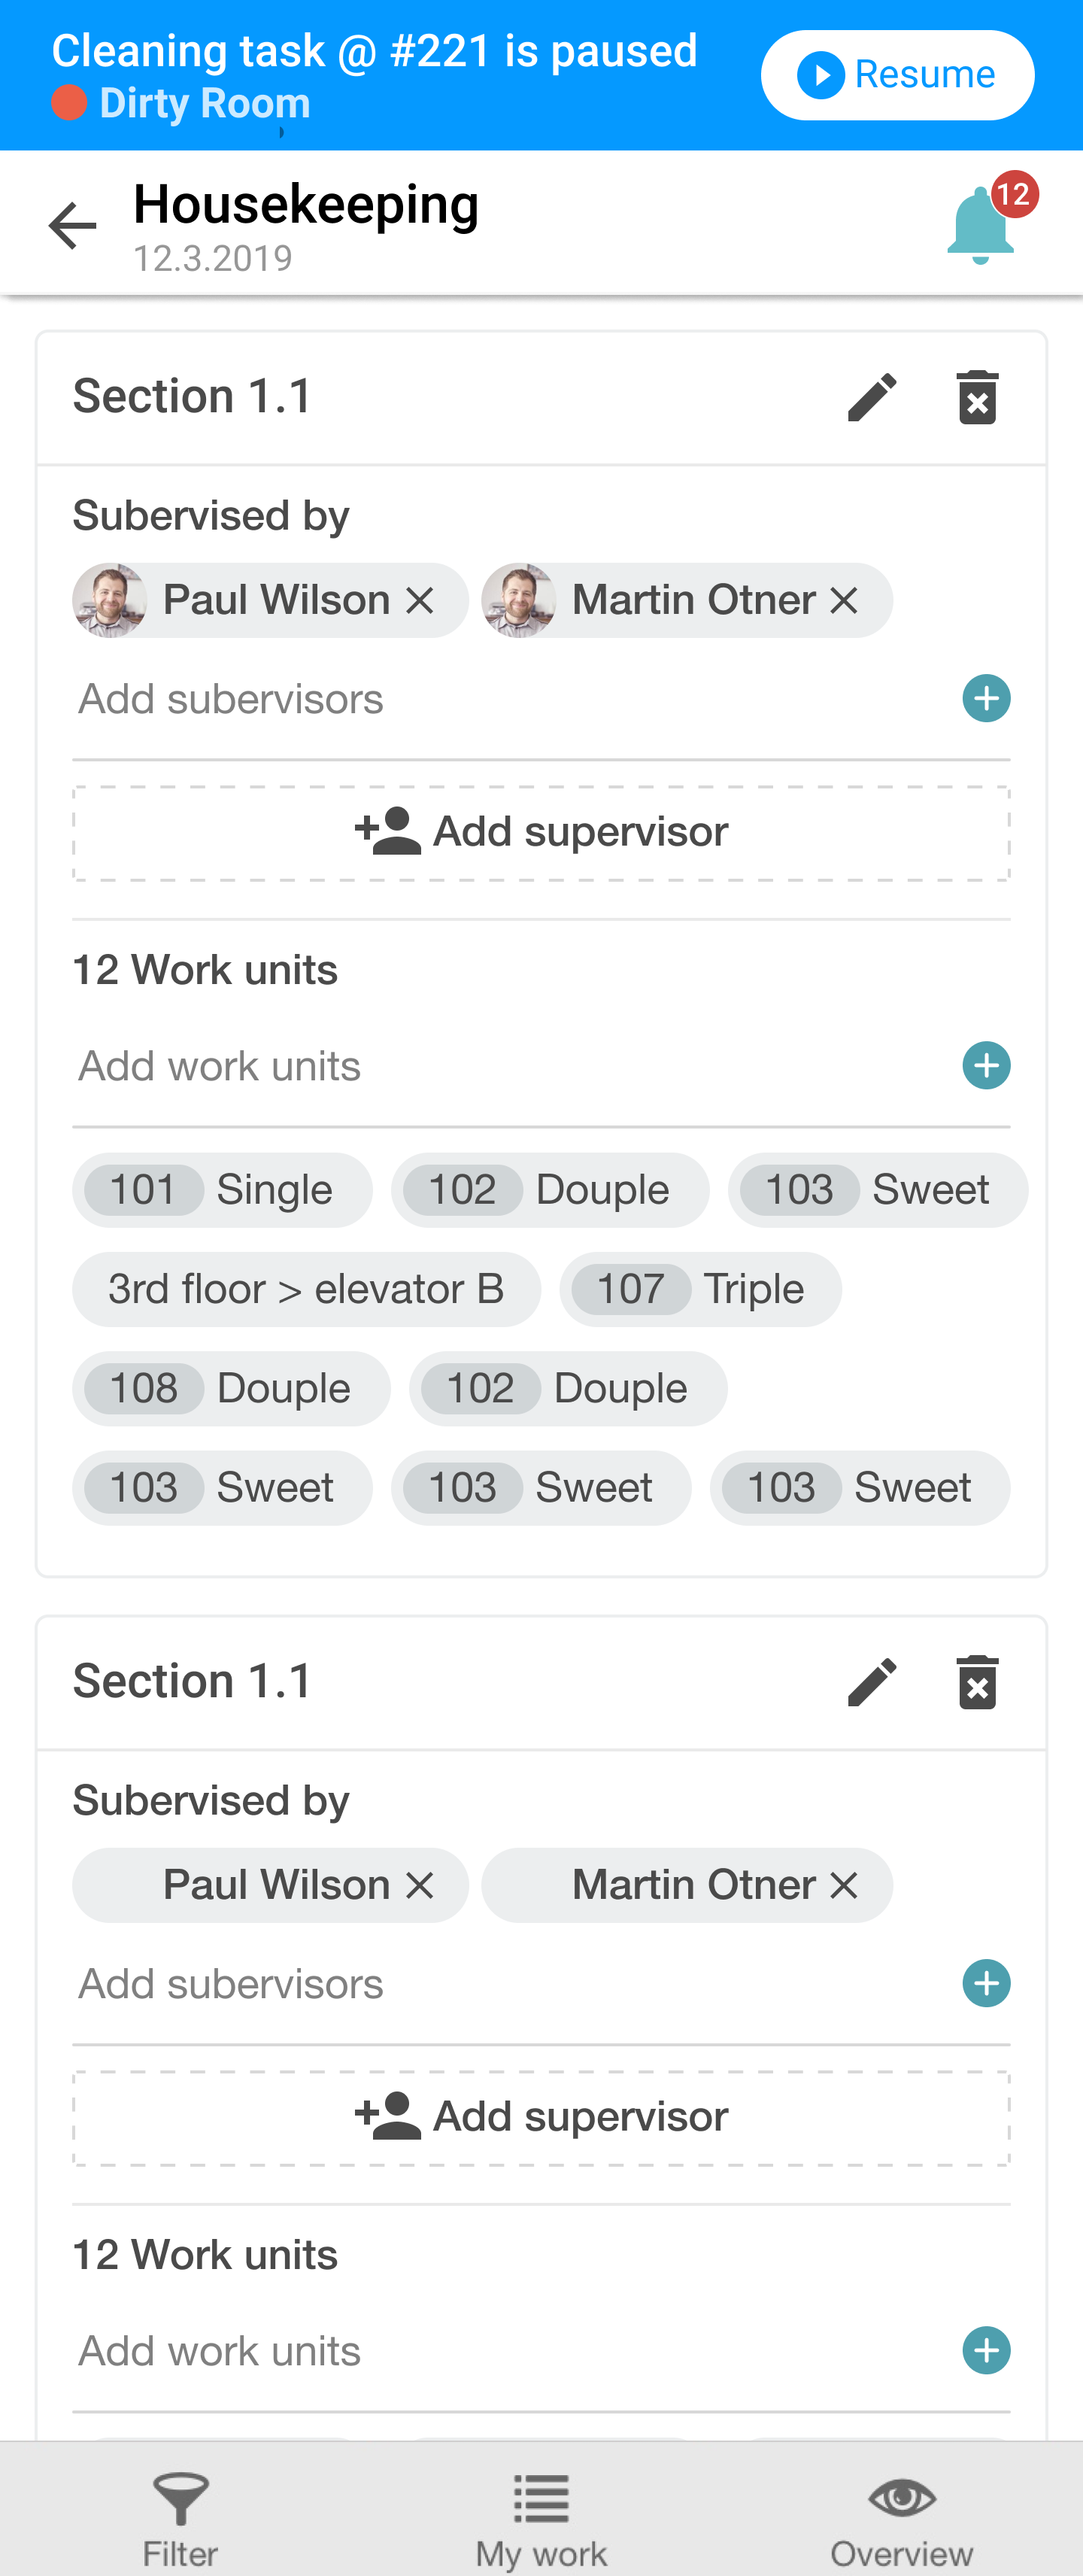Screen dimensions: 1083x2576
Task: Delete the first Section 1.1 with trash icon
Action: tap(977, 397)
